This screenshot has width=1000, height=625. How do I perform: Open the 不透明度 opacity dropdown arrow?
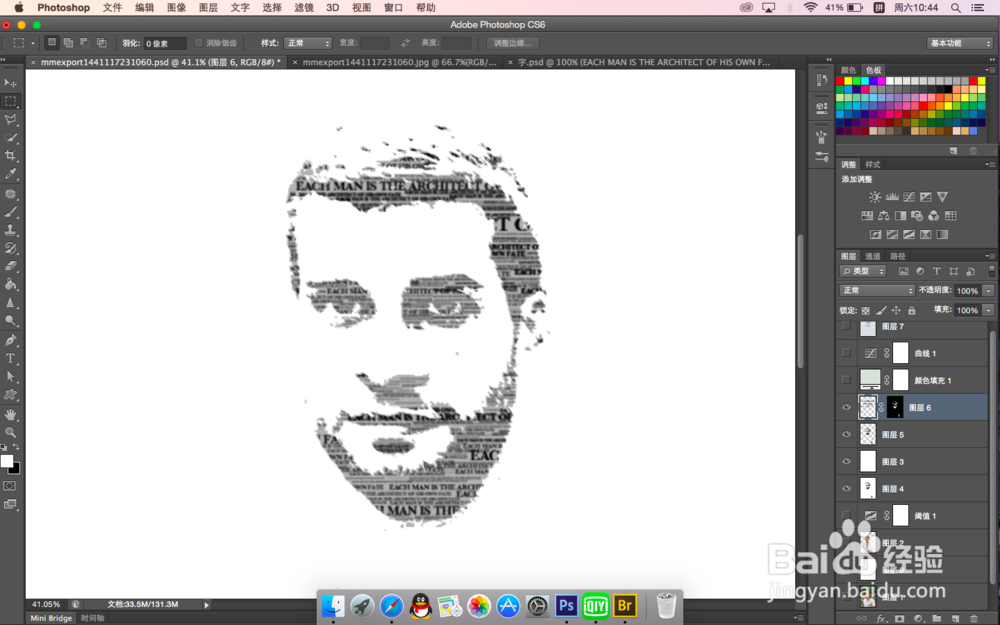[x=989, y=291]
